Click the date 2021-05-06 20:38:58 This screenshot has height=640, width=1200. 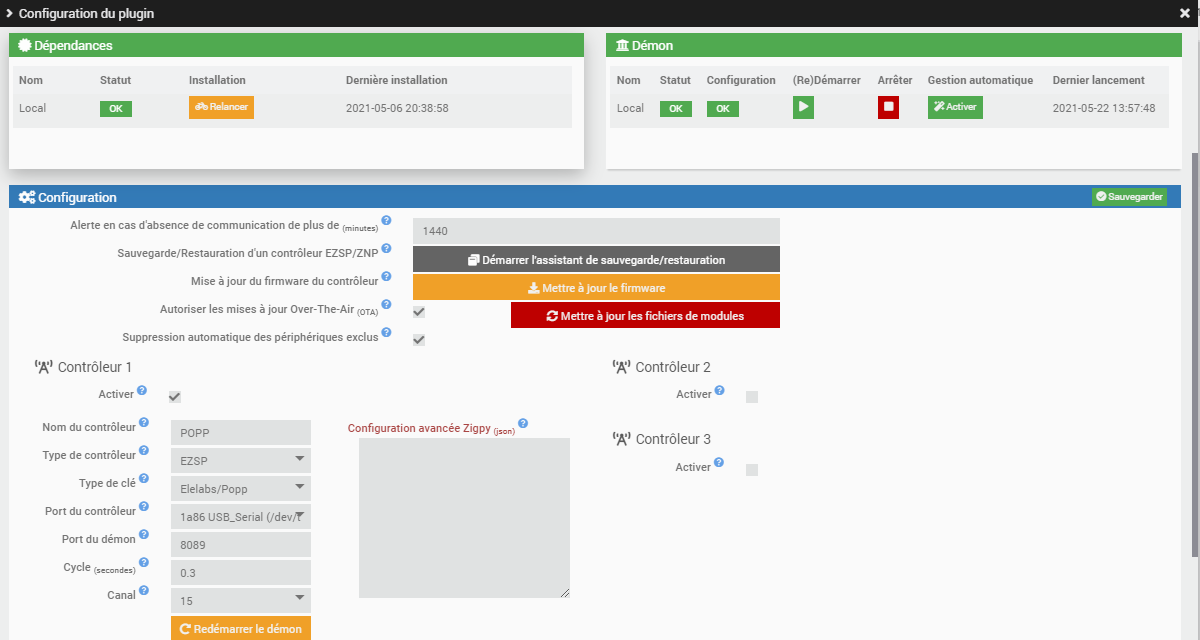click(397, 108)
